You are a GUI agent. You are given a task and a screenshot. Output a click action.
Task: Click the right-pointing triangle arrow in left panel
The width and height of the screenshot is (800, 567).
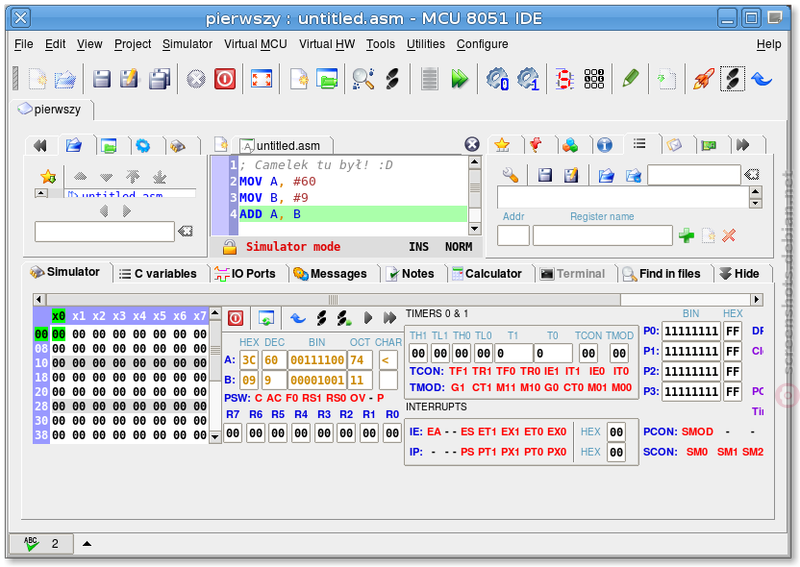[127, 211]
